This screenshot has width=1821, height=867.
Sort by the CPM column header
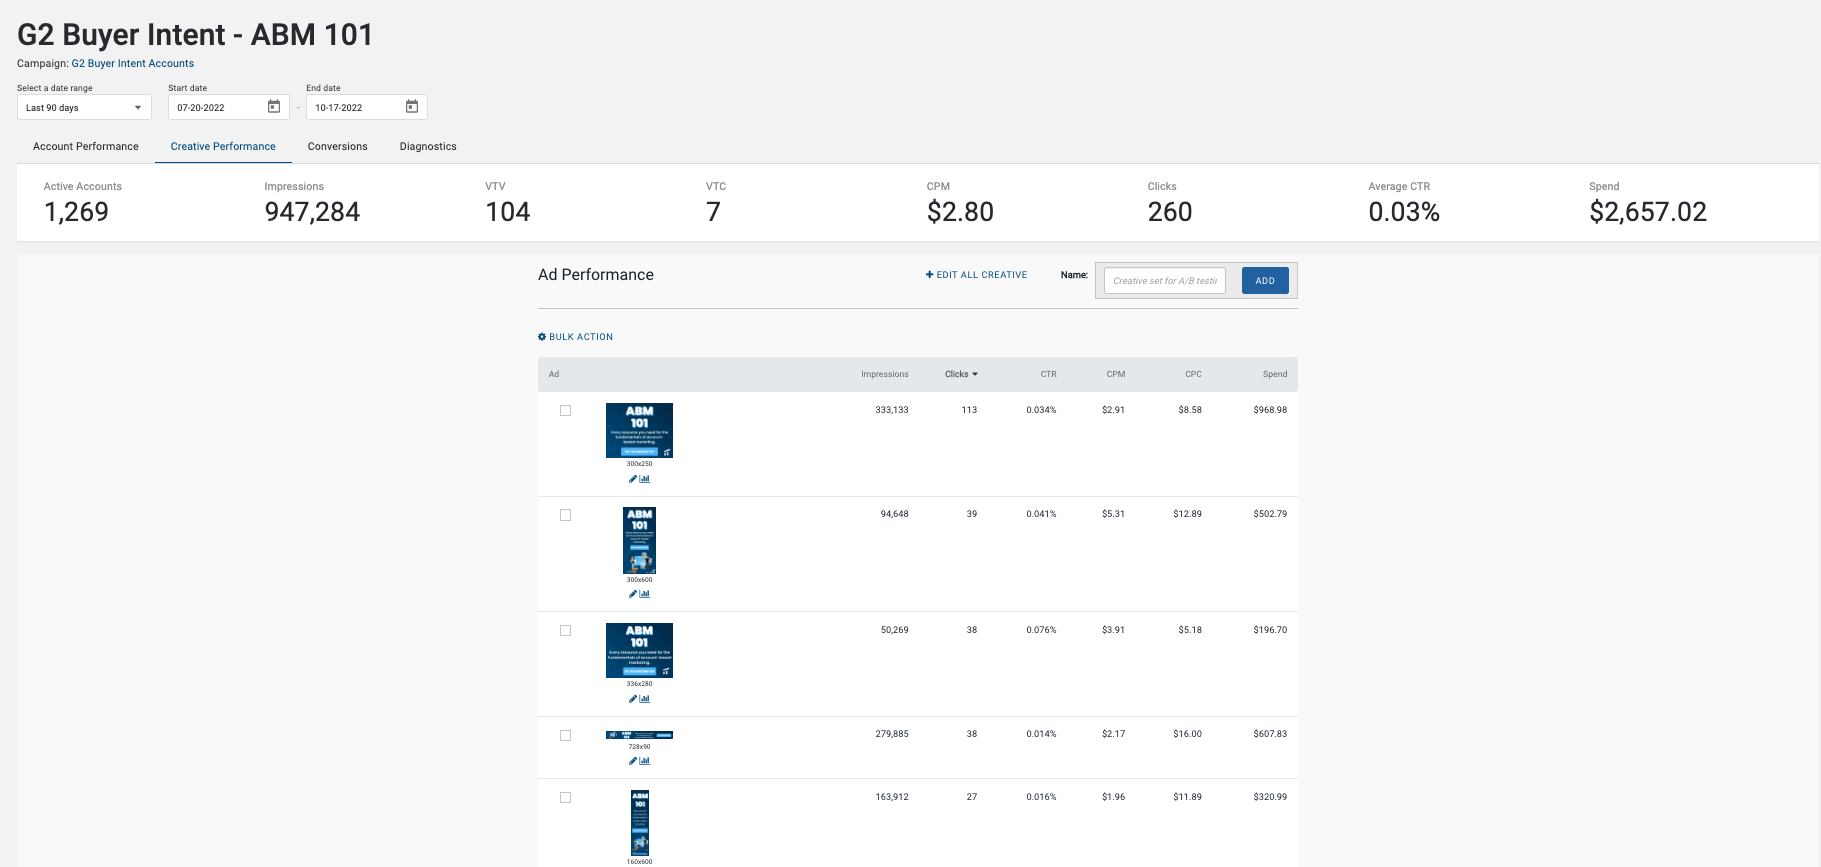(x=1116, y=374)
